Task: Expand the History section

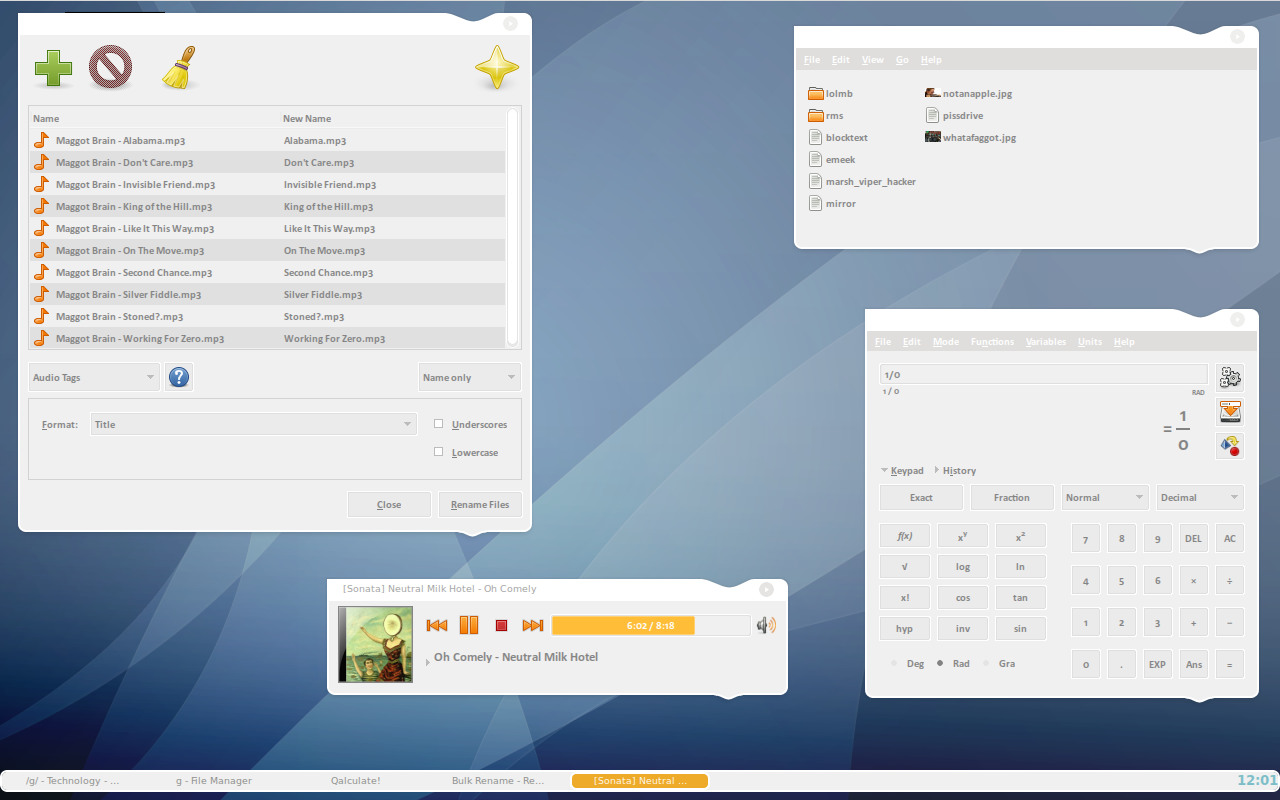Action: coord(955,470)
